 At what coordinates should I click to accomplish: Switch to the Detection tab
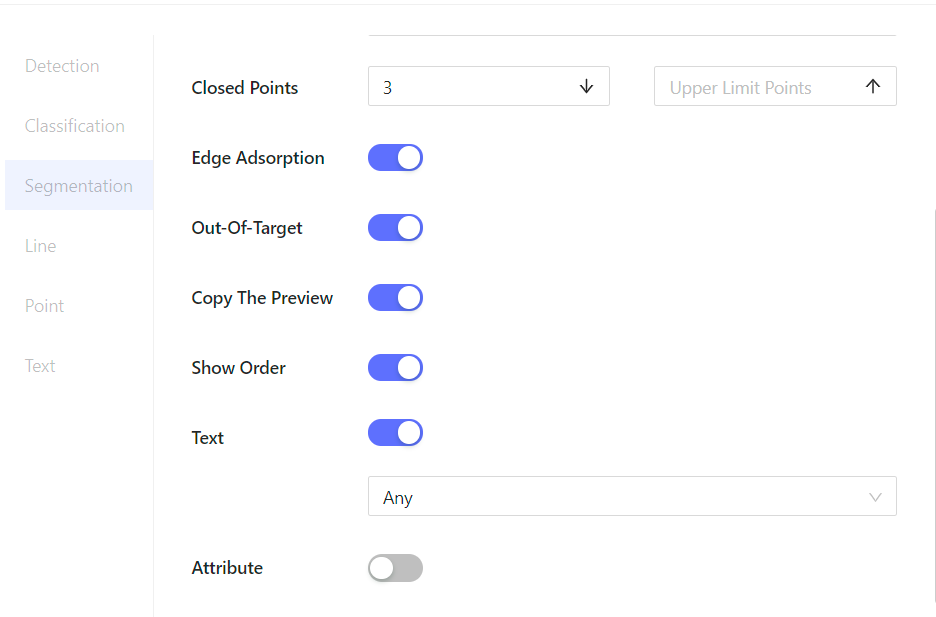coord(62,65)
